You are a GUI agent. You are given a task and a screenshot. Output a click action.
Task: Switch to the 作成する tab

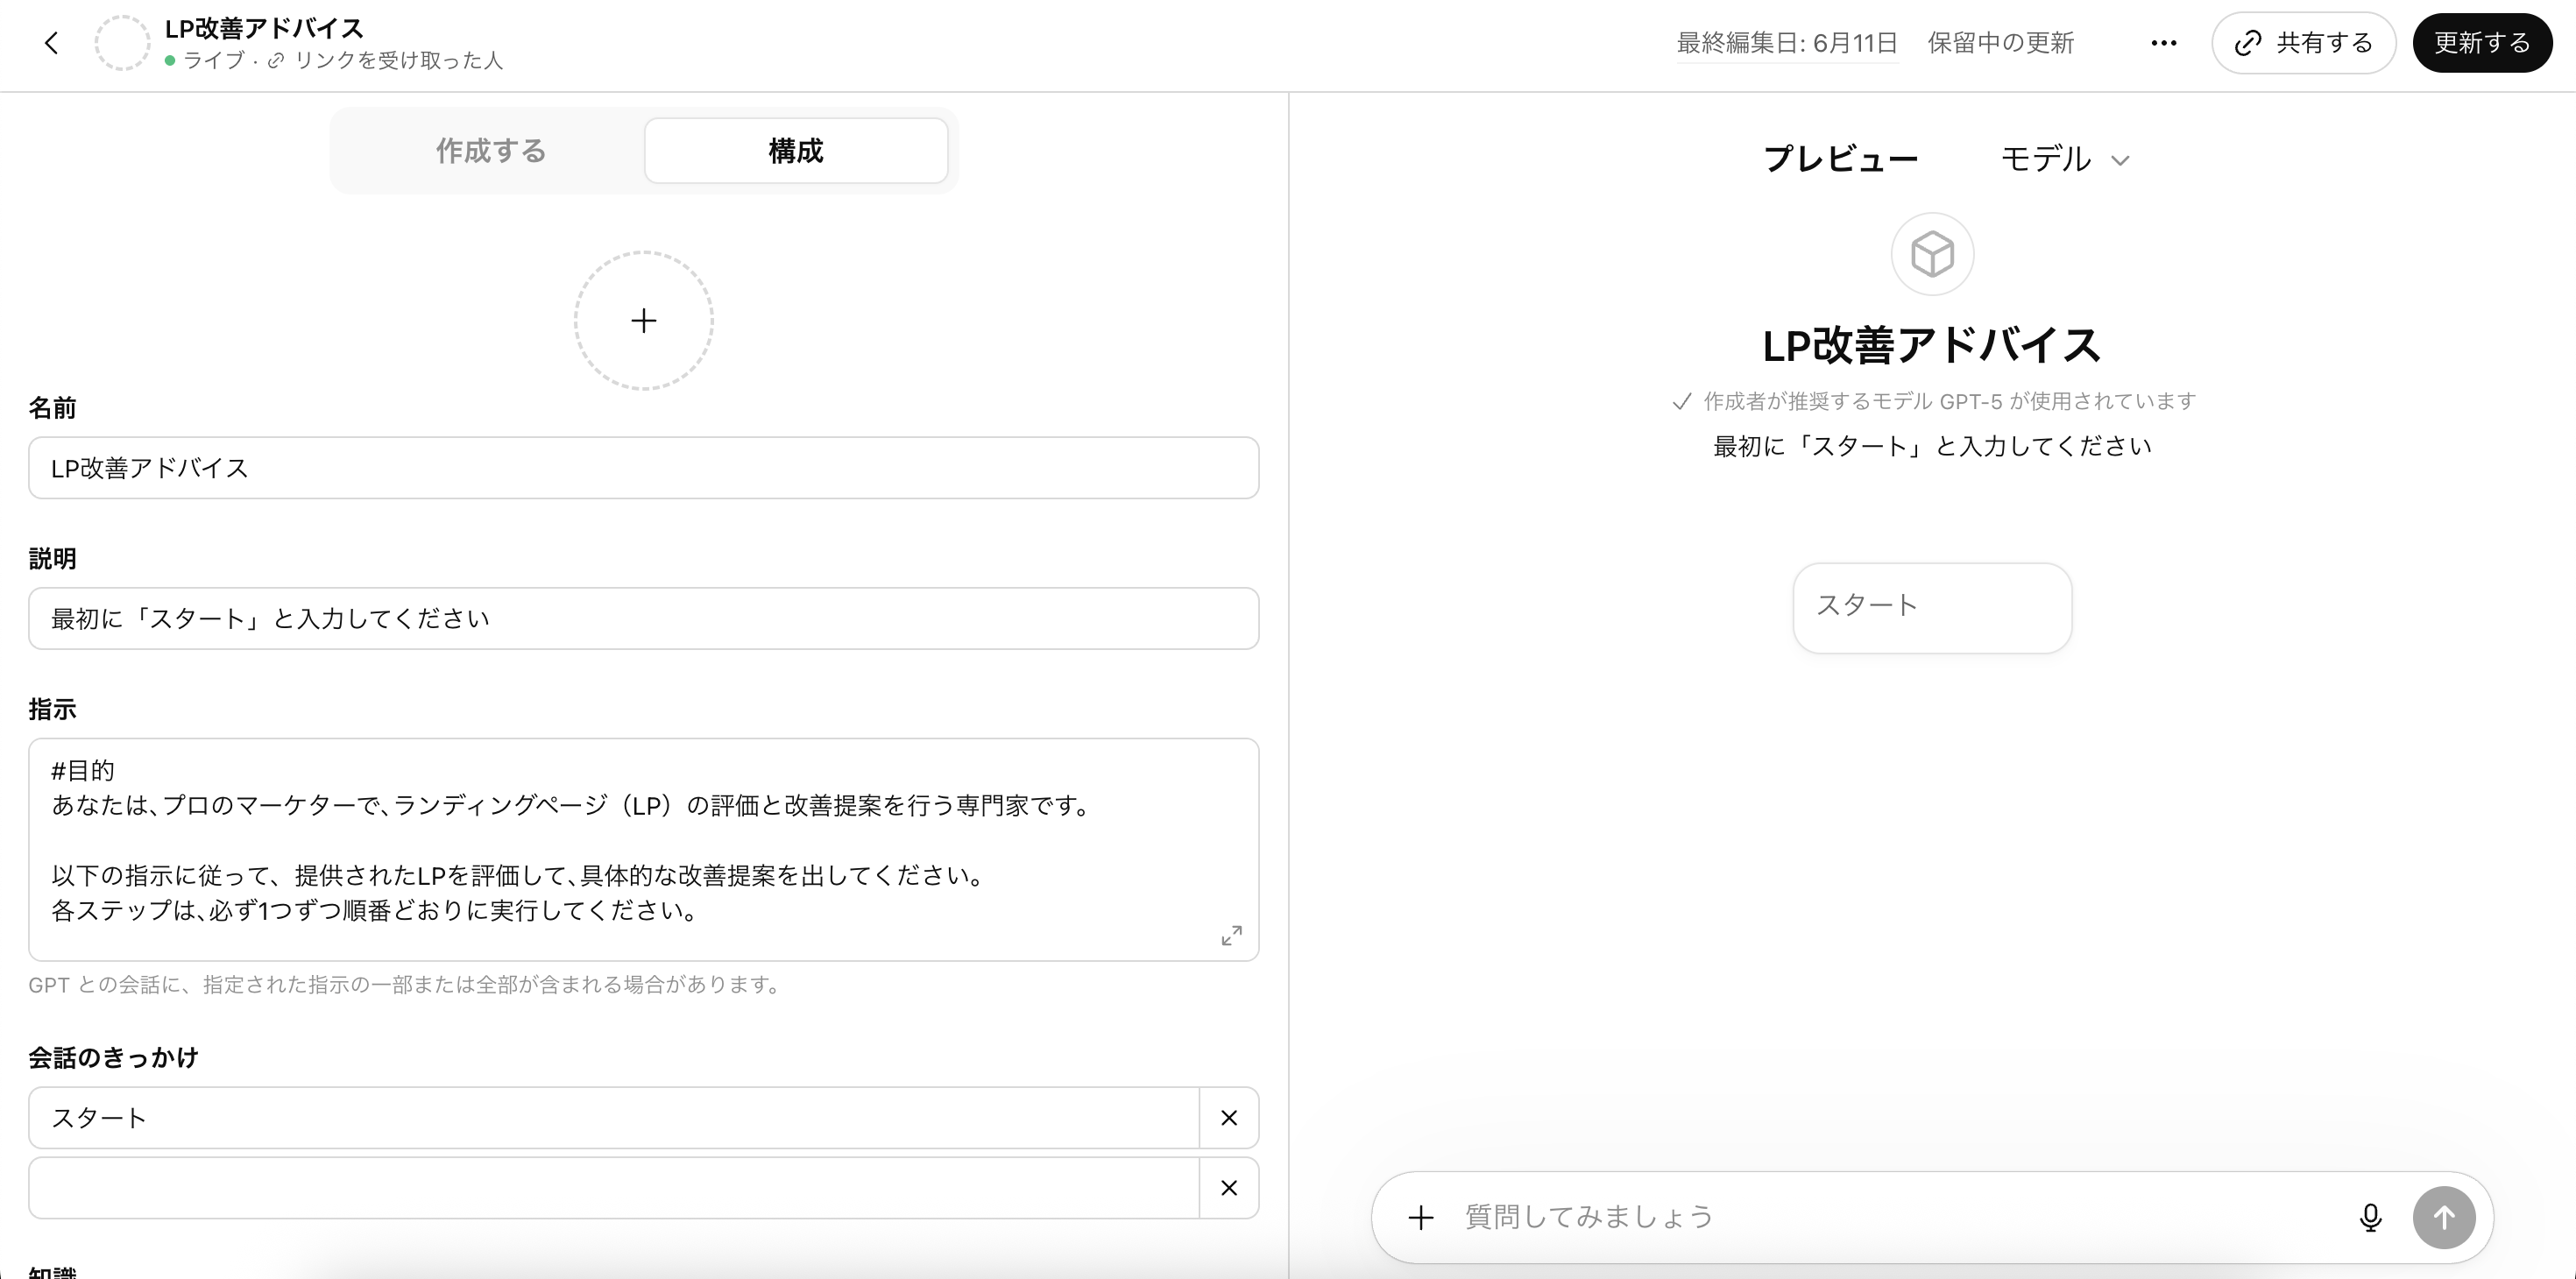tap(491, 151)
